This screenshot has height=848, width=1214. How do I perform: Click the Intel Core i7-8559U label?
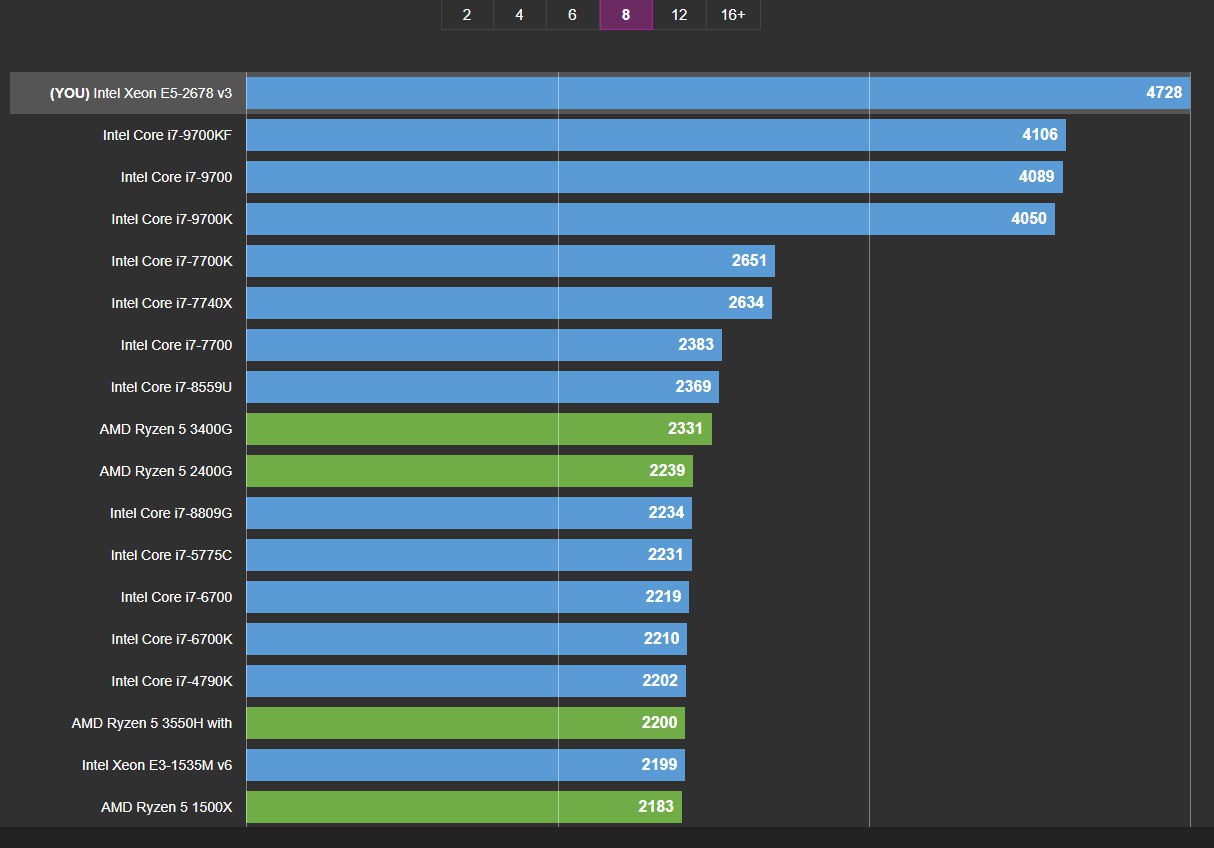172,387
